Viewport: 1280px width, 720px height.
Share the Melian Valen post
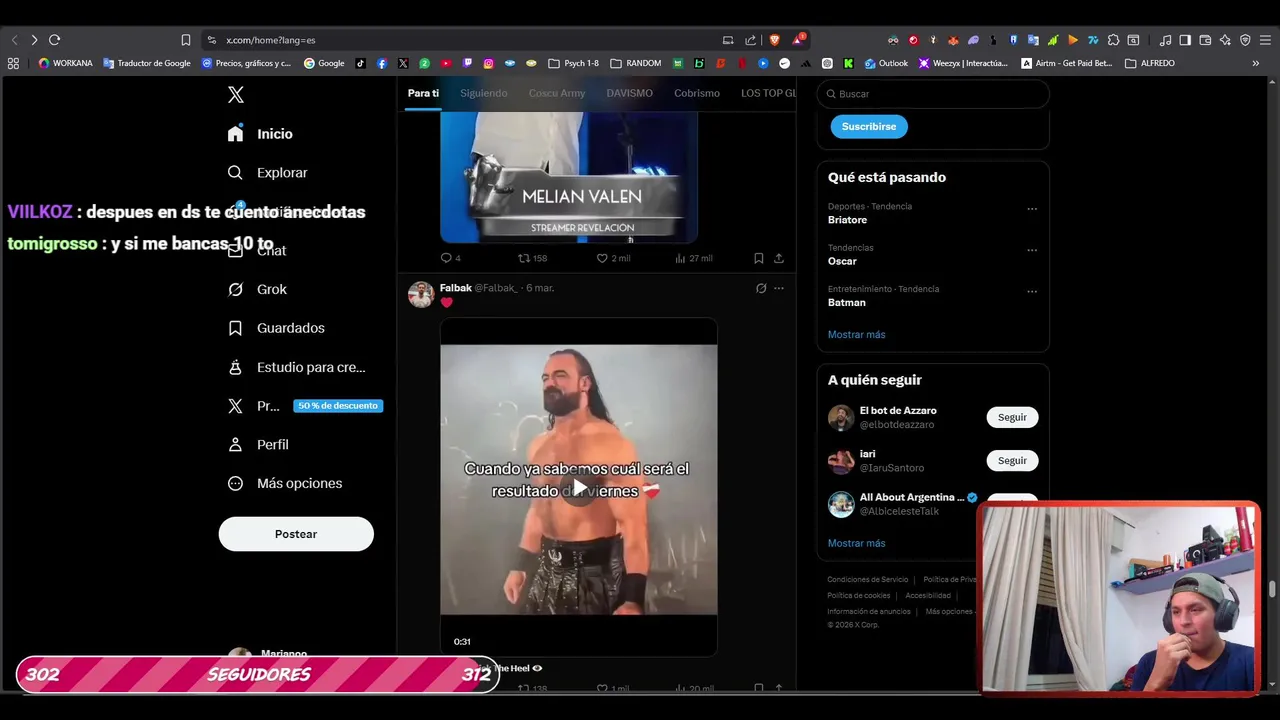coord(778,258)
